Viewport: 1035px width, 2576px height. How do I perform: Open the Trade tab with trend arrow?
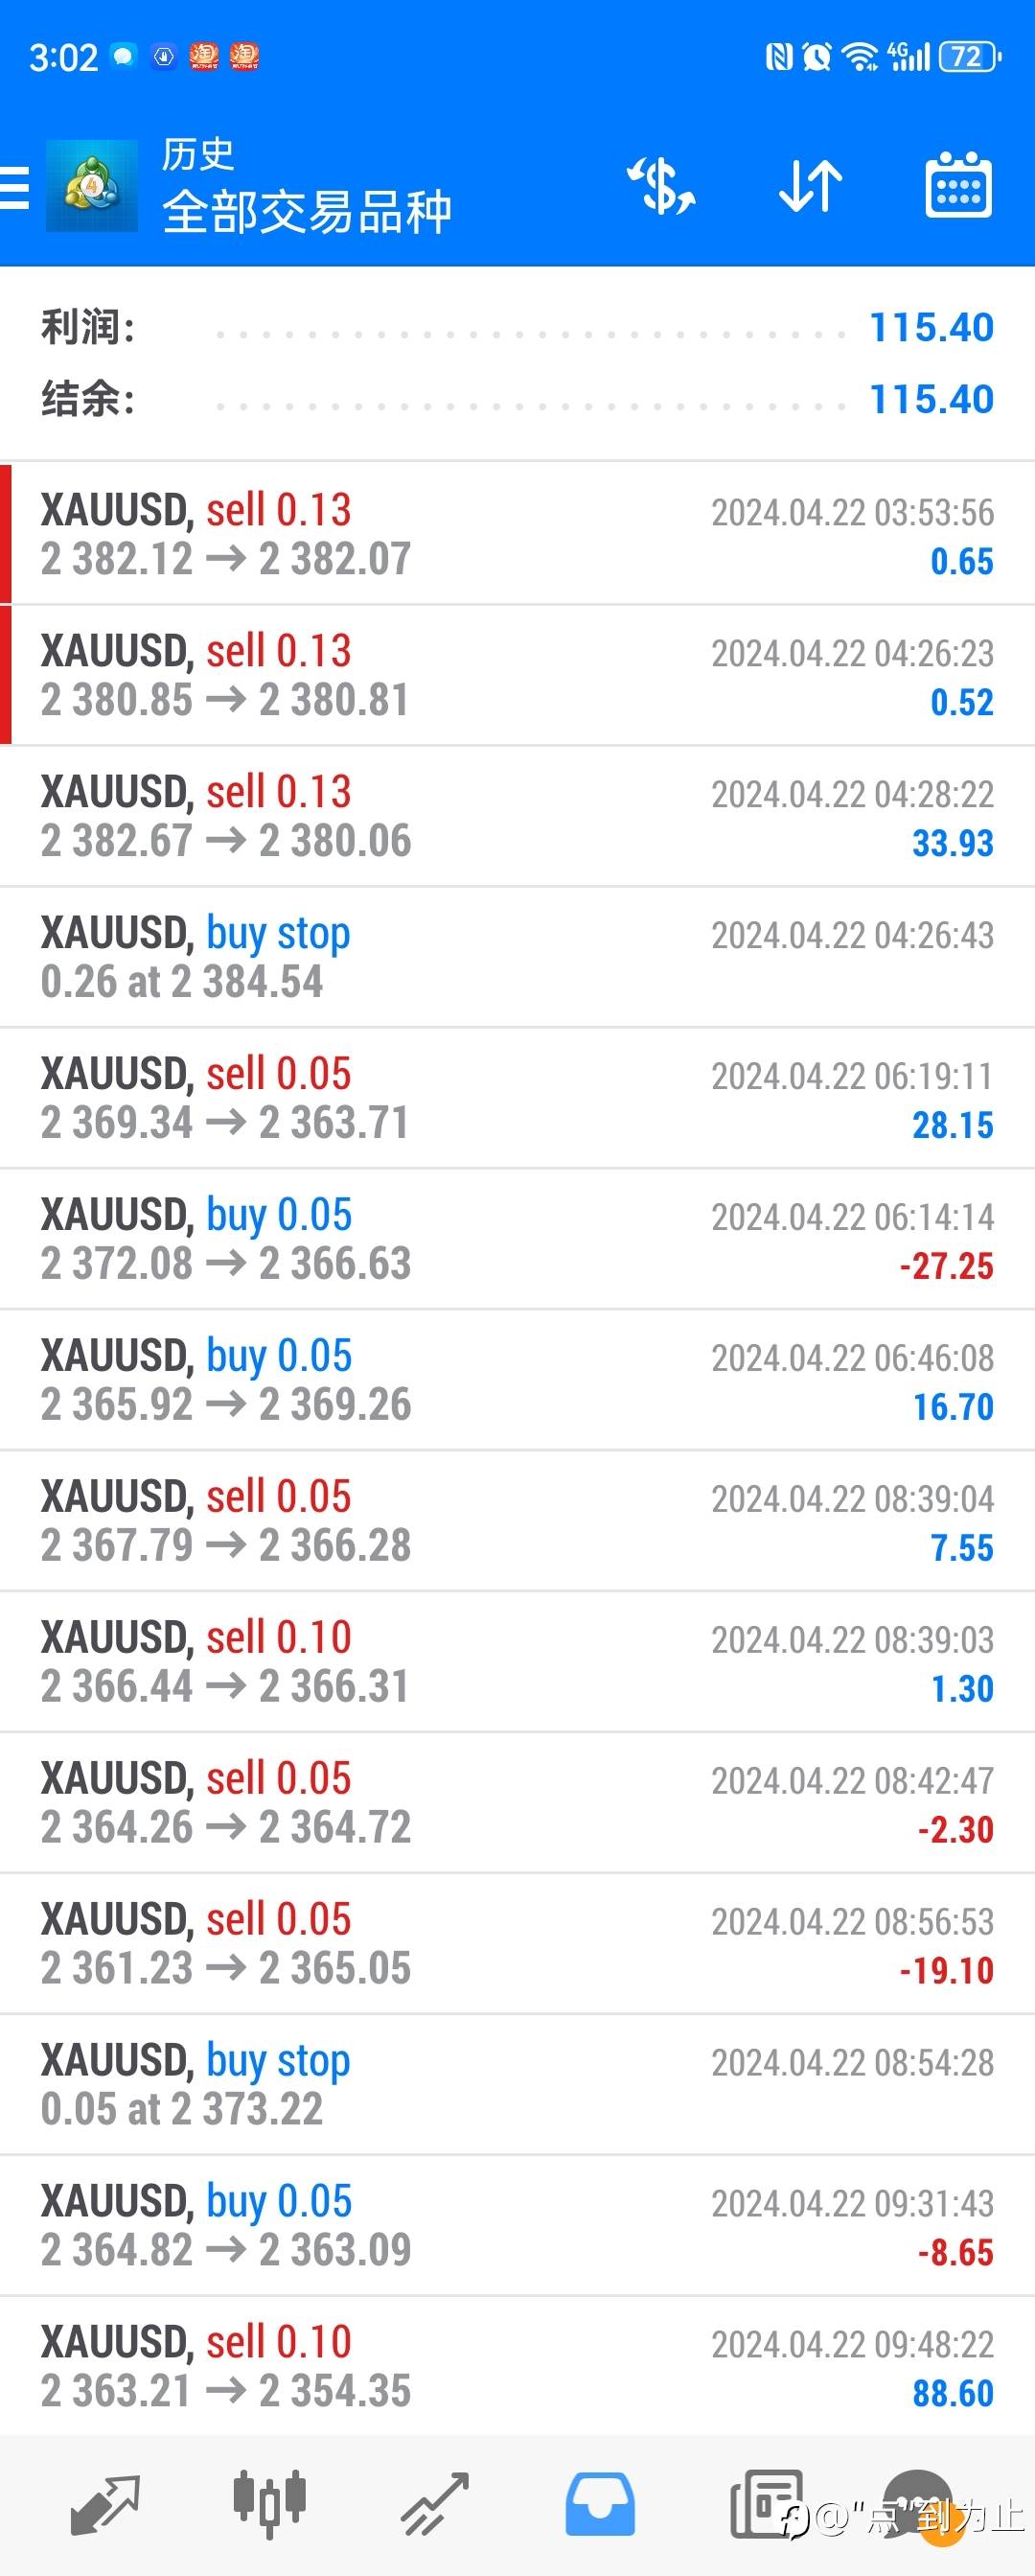pos(434,2506)
